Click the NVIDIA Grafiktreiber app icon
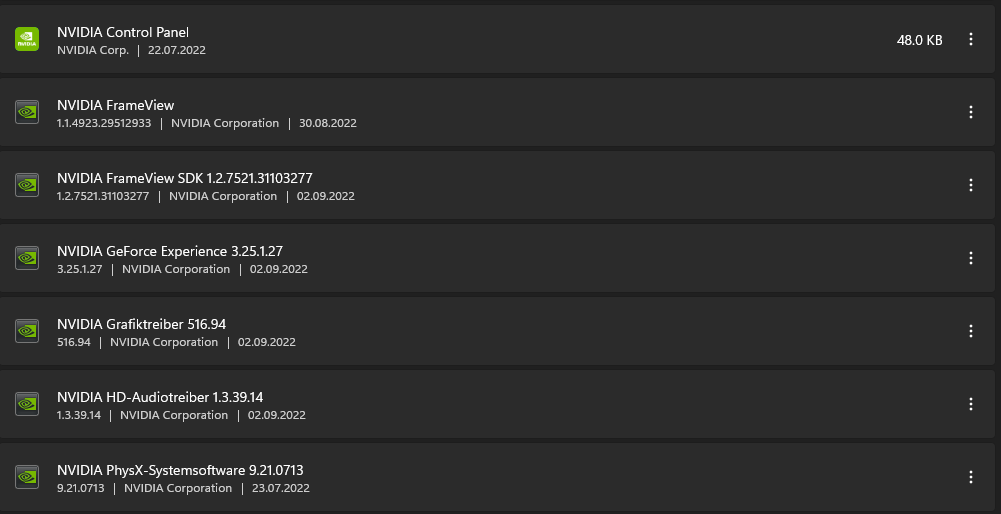The width and height of the screenshot is (1001, 514). 27,331
